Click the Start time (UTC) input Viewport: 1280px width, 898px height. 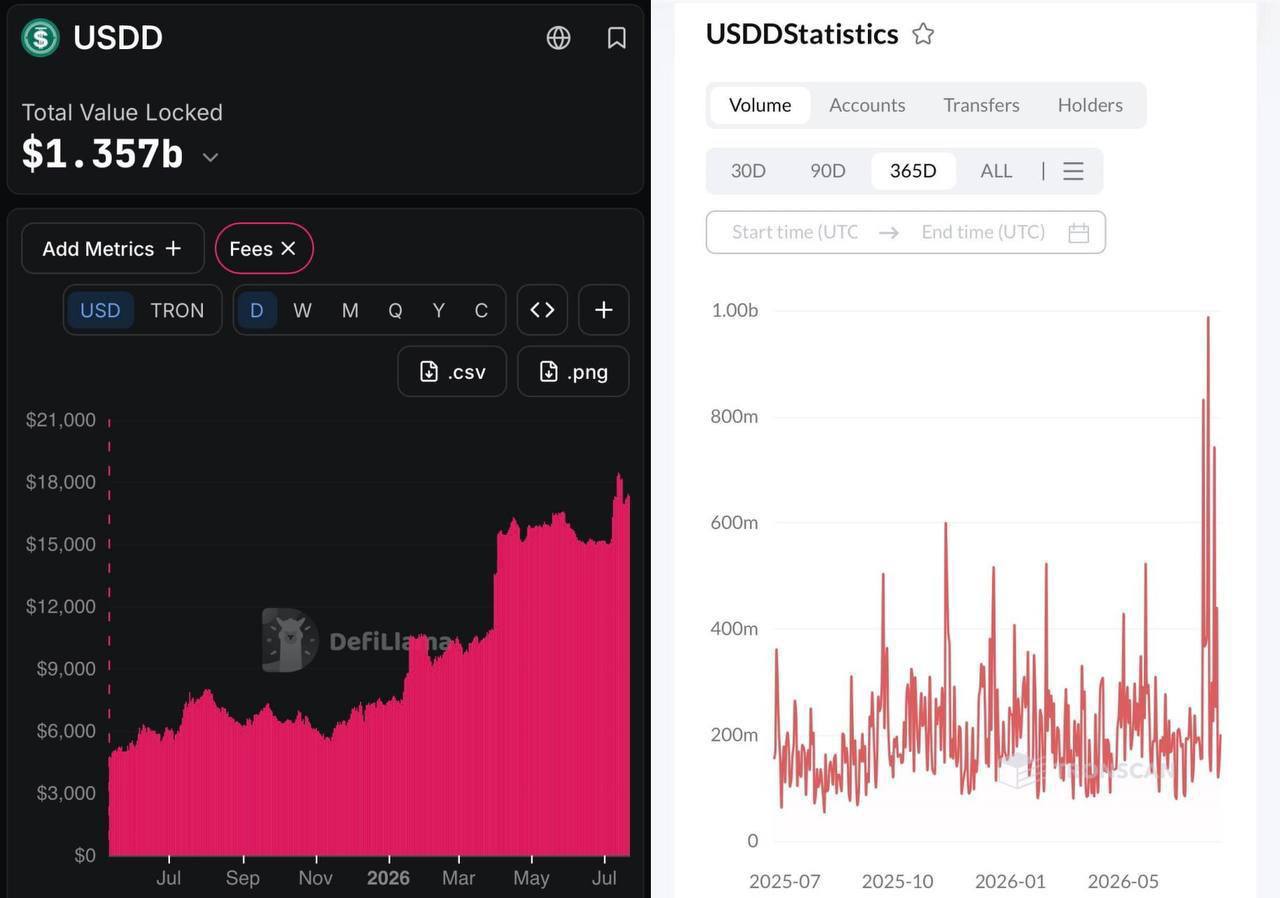(x=795, y=232)
